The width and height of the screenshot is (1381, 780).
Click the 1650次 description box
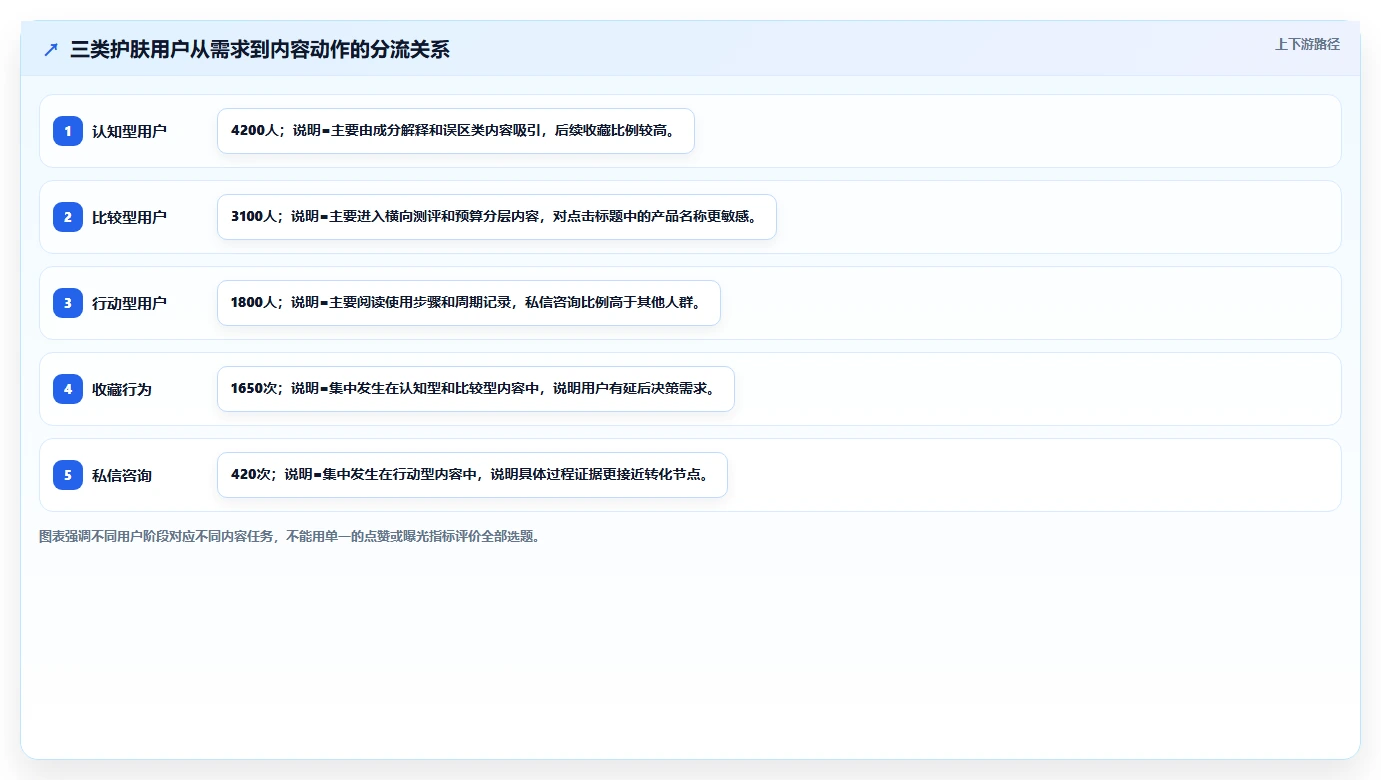[x=476, y=389]
